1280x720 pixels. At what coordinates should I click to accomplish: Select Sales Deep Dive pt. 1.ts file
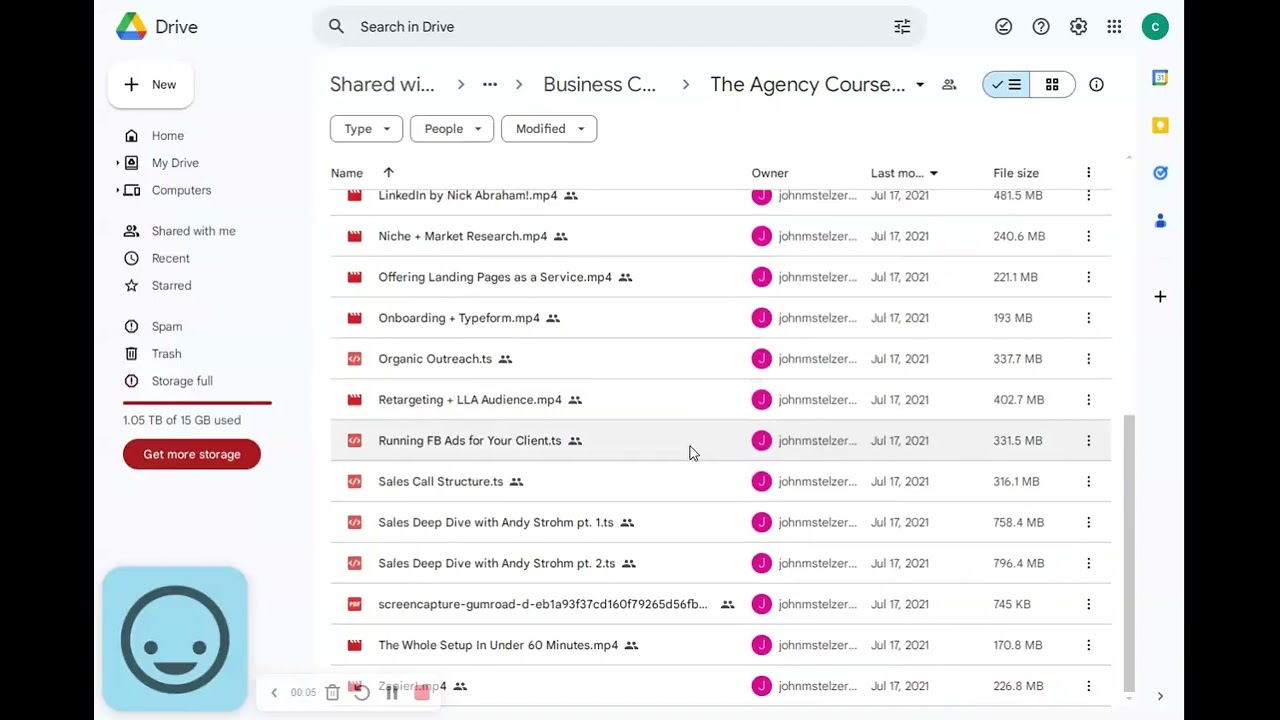pyautogui.click(x=720, y=522)
